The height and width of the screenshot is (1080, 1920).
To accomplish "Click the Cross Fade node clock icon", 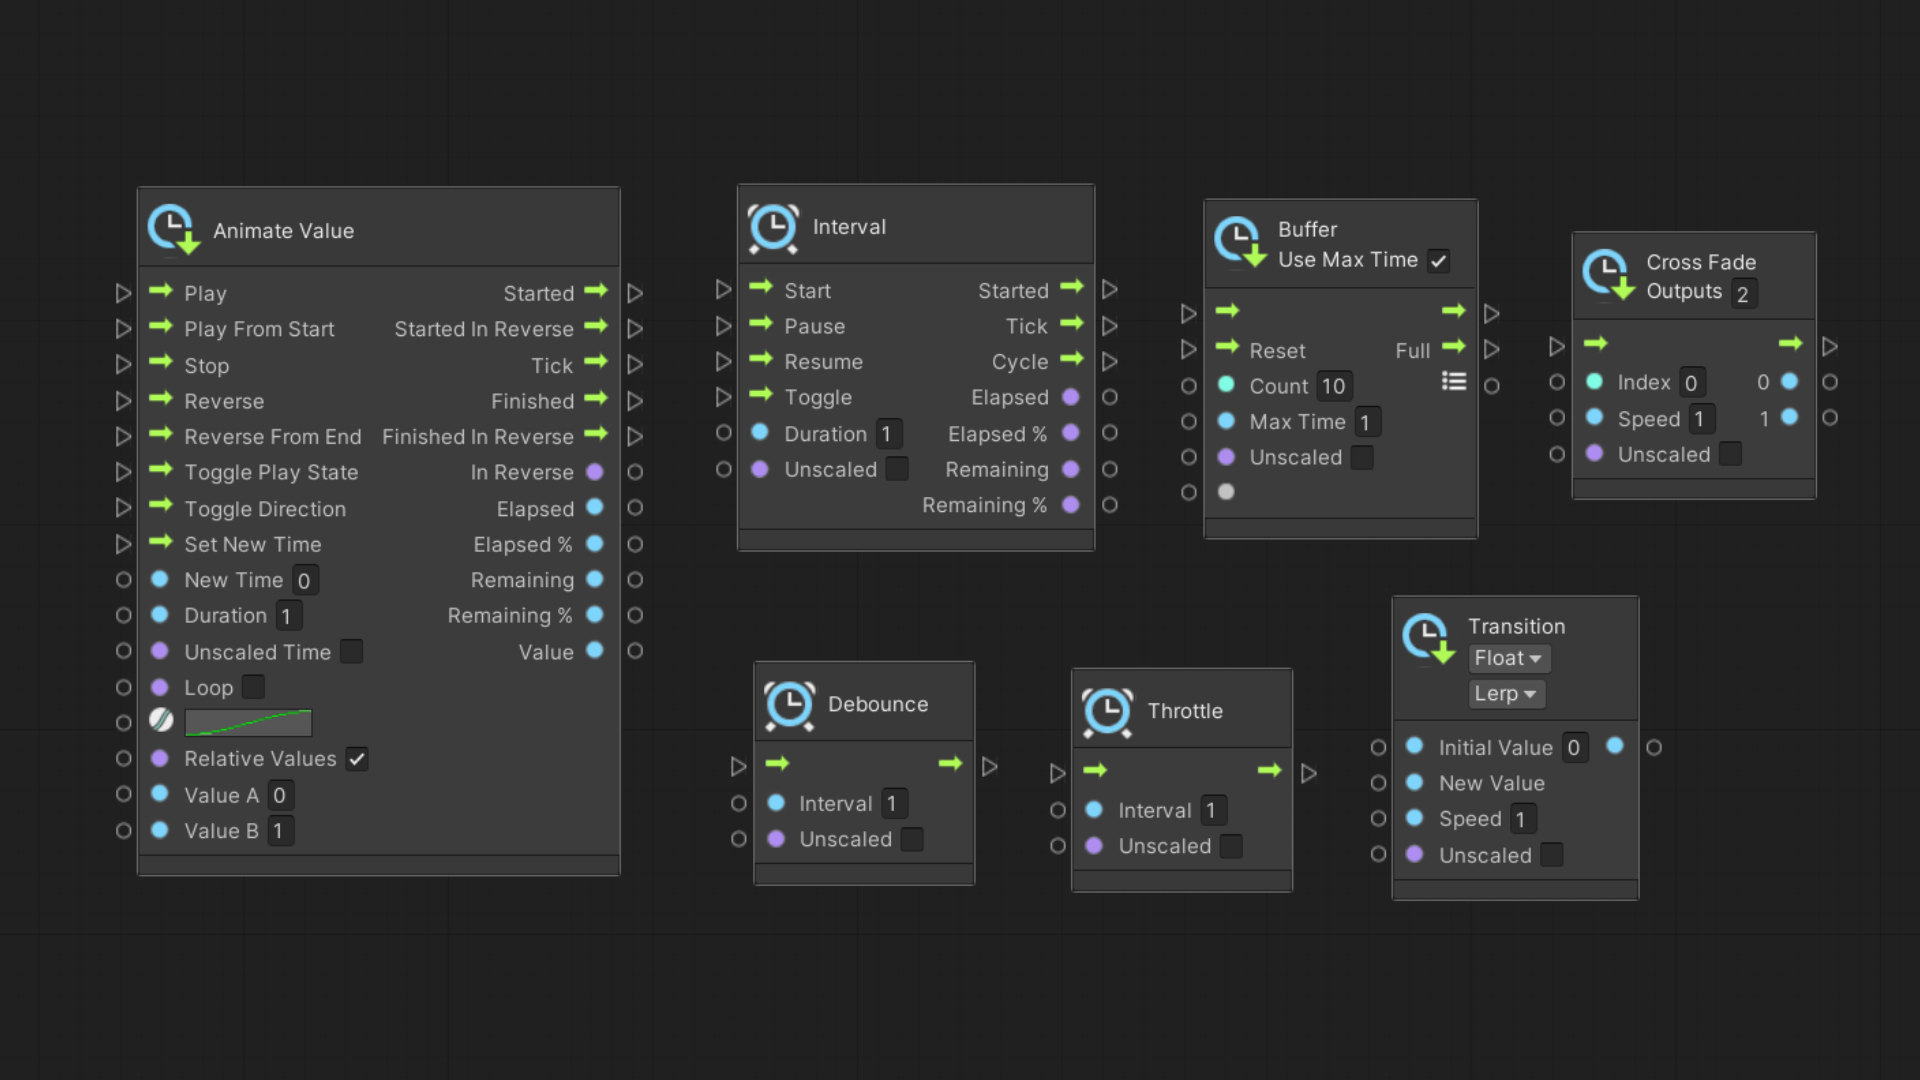I will [1607, 275].
